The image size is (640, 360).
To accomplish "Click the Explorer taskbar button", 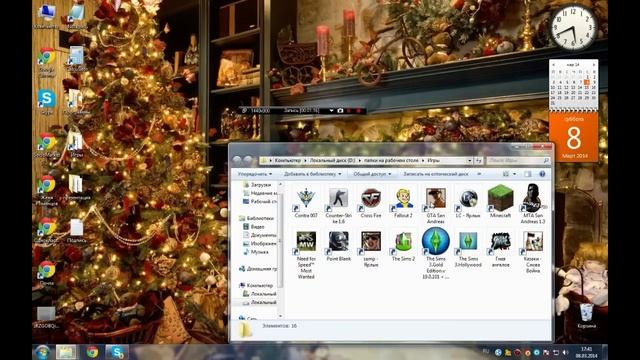I will 66,352.
